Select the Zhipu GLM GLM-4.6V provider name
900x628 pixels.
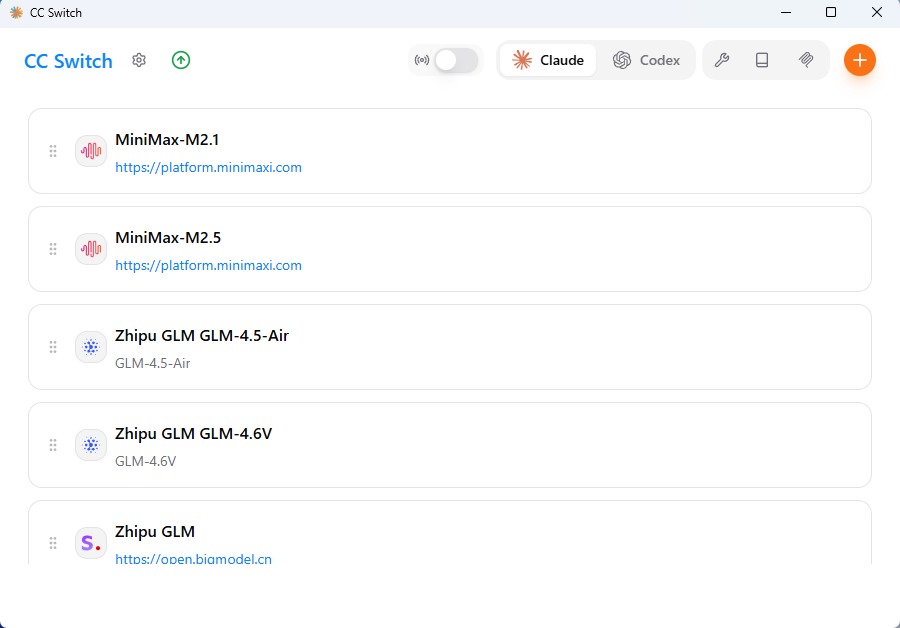pyautogui.click(x=193, y=433)
